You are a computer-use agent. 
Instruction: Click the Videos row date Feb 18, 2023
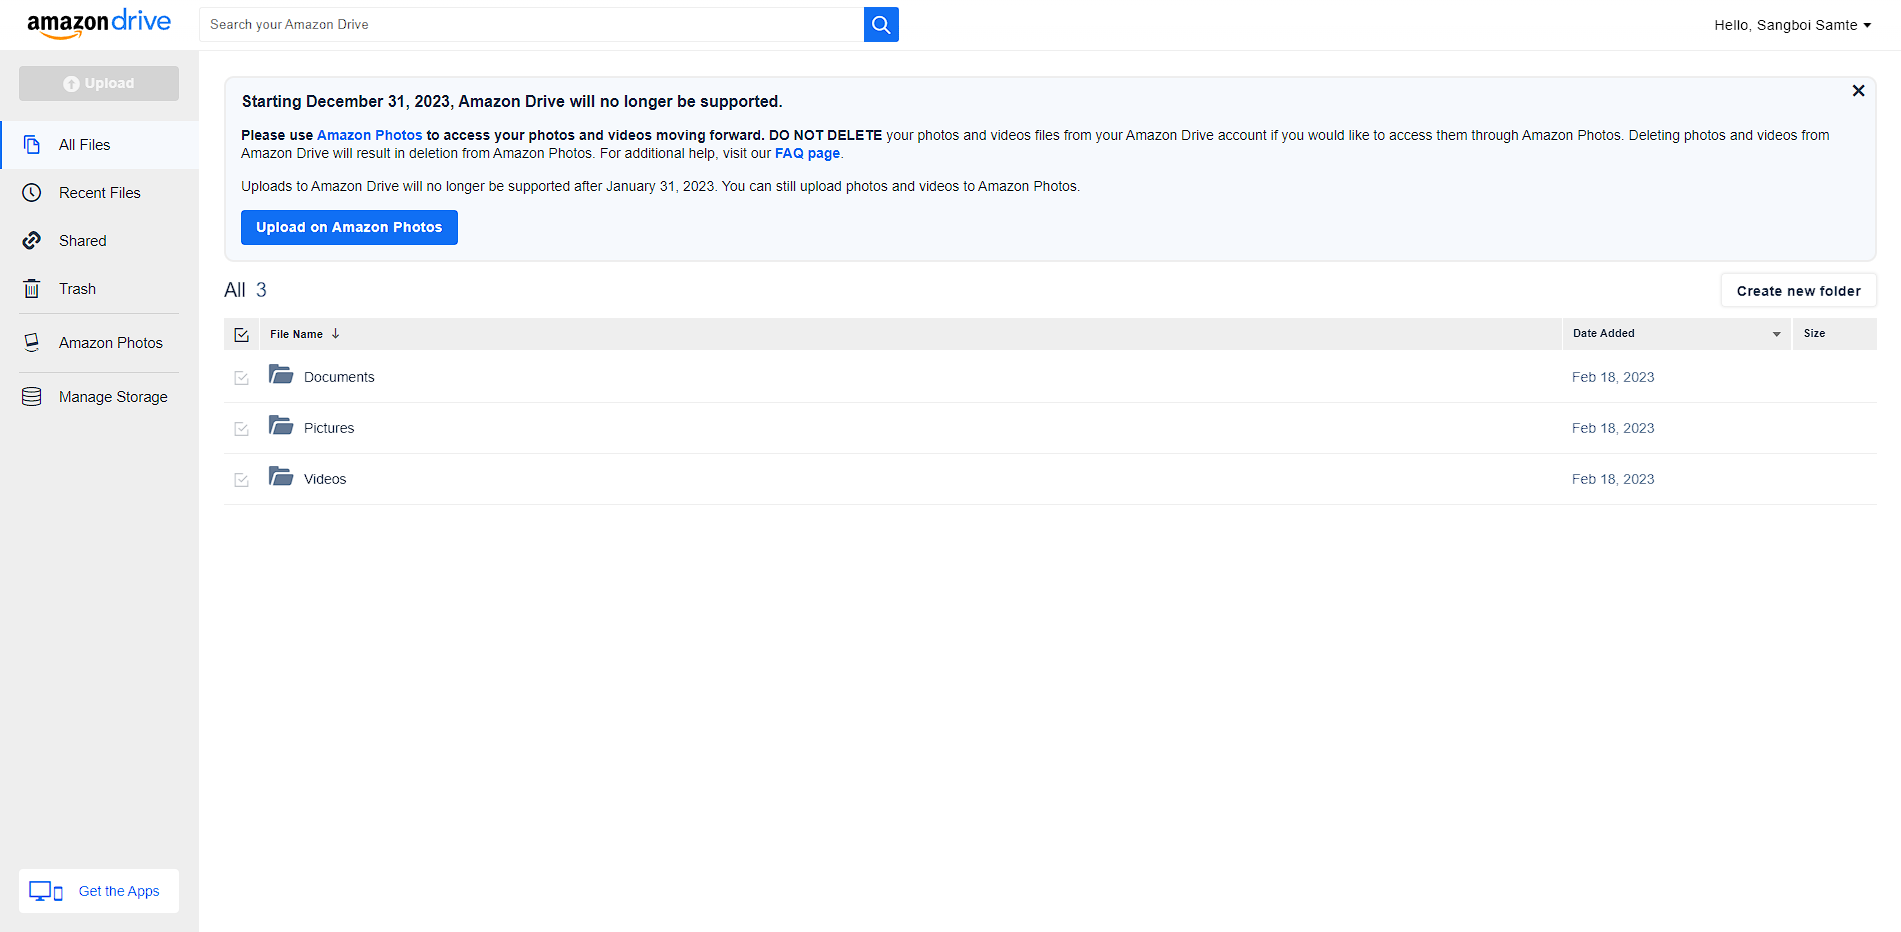tap(1613, 479)
